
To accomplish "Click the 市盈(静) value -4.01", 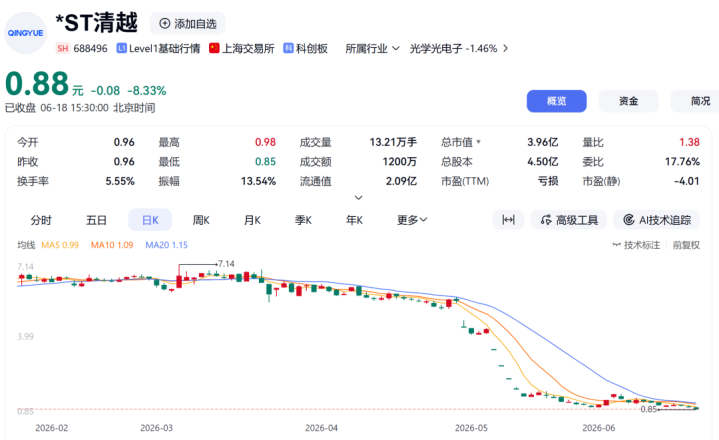I will (x=686, y=181).
